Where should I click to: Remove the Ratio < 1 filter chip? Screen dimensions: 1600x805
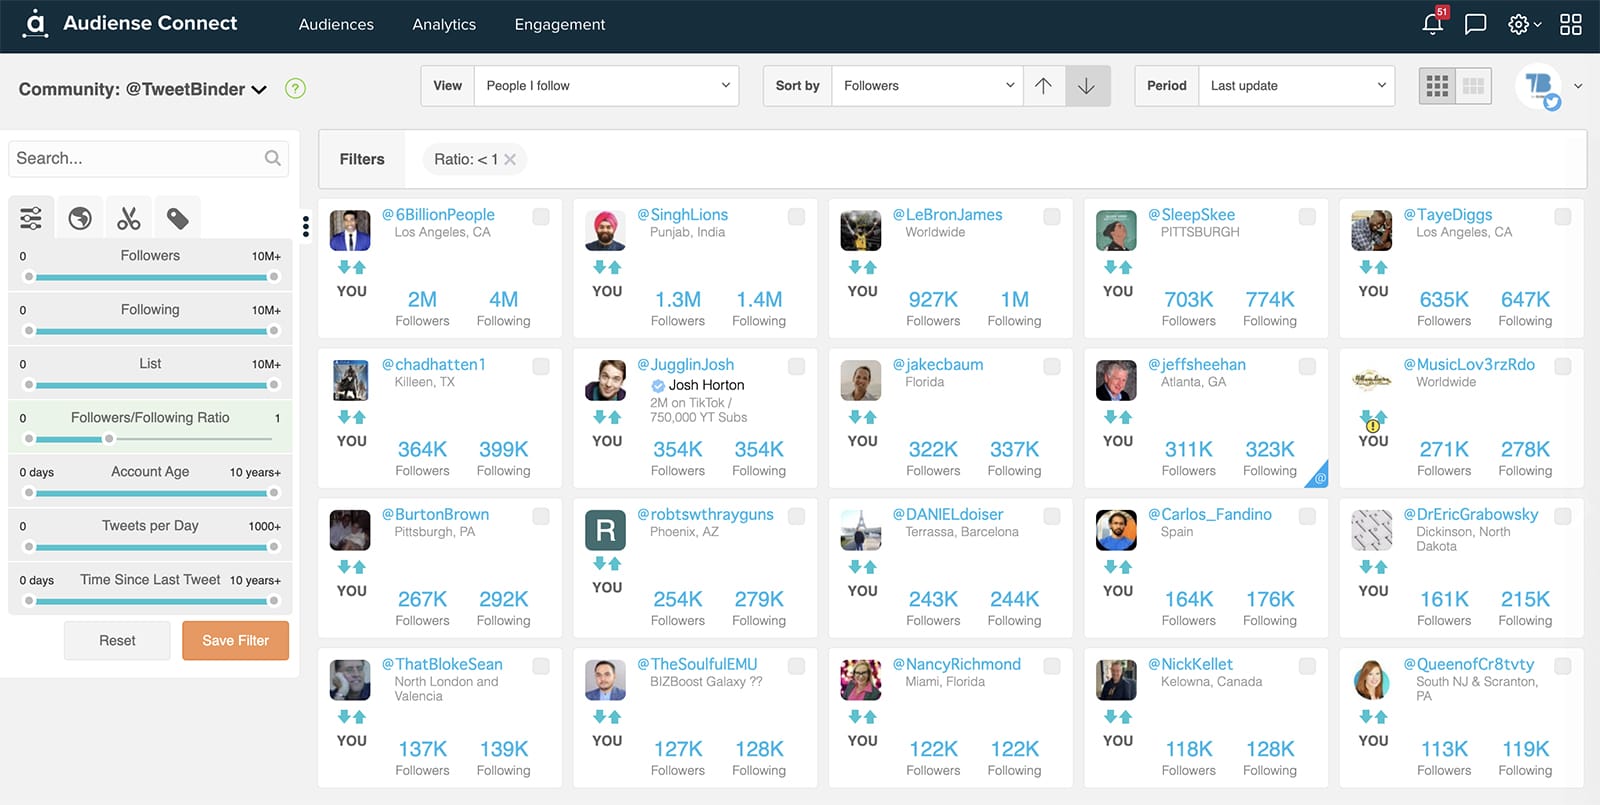tap(510, 159)
